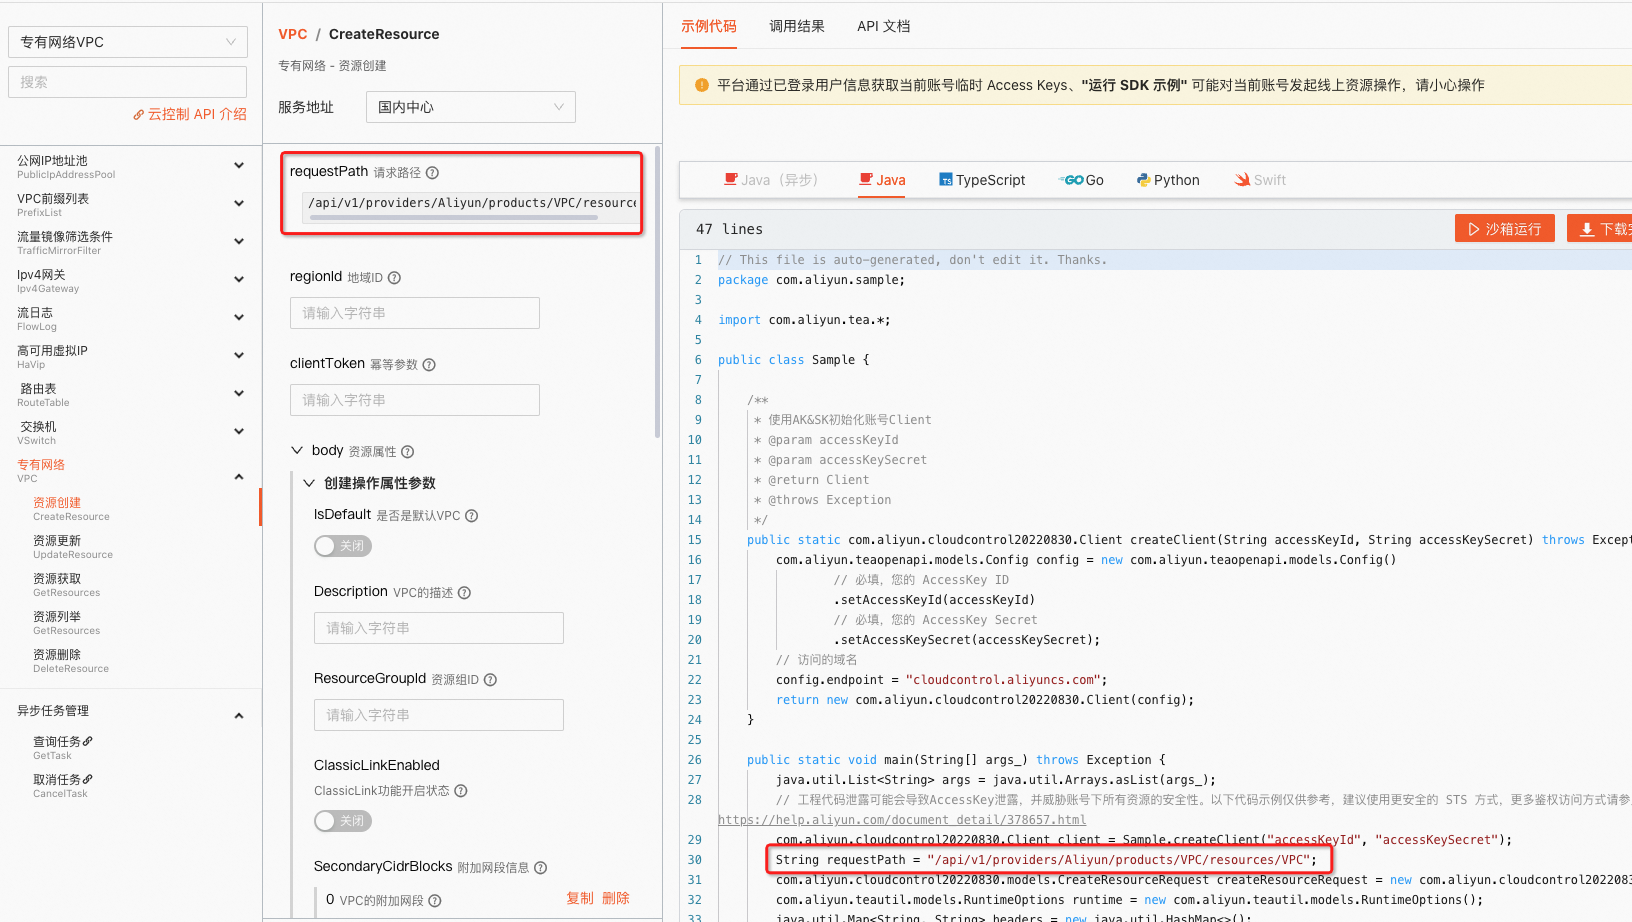Viewport: 1632px width, 922px height.
Task: Click help icon beside requestPath 请求路径
Action: (432, 173)
